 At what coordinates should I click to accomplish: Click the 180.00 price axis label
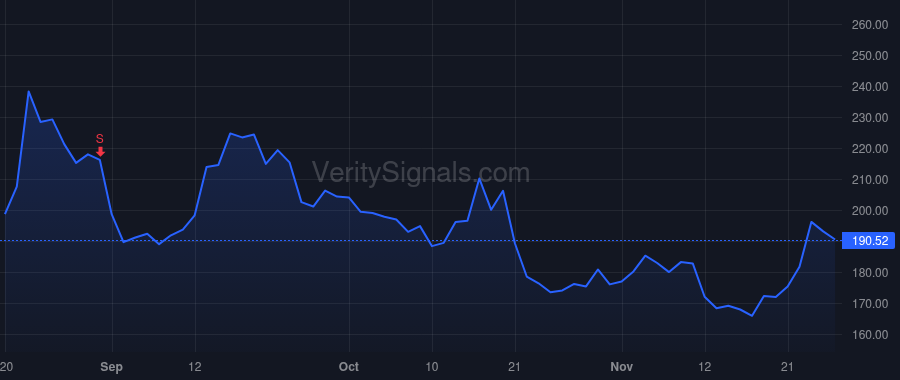(870, 273)
